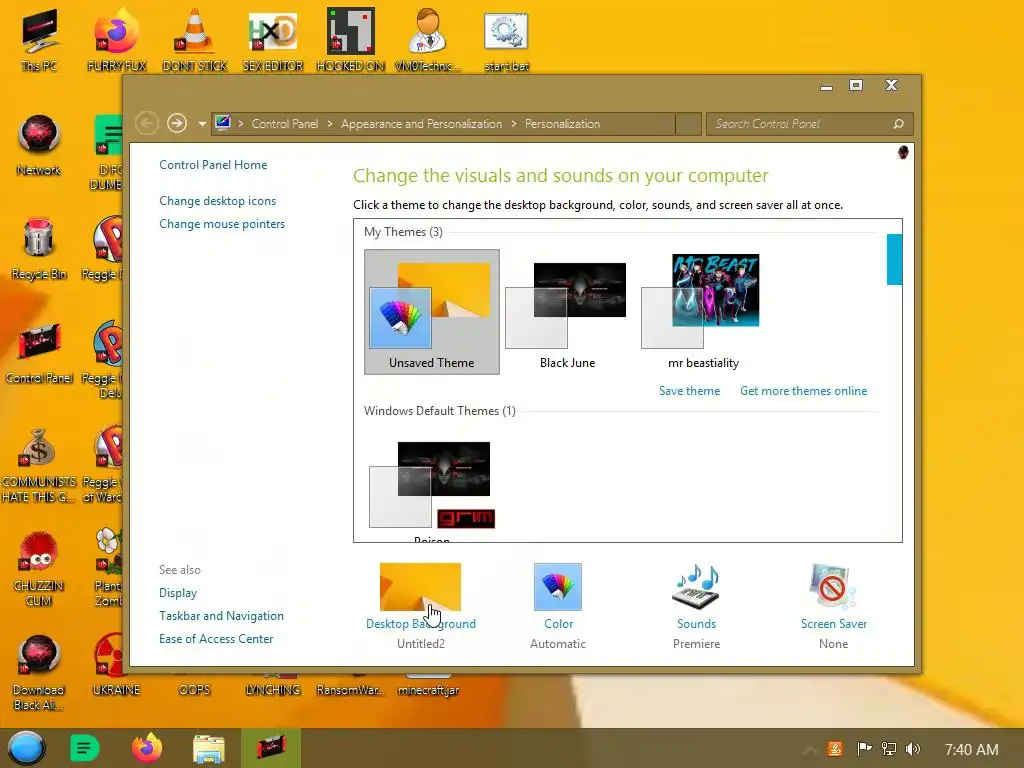
Task: Open the start.bat file icon
Action: point(506,39)
